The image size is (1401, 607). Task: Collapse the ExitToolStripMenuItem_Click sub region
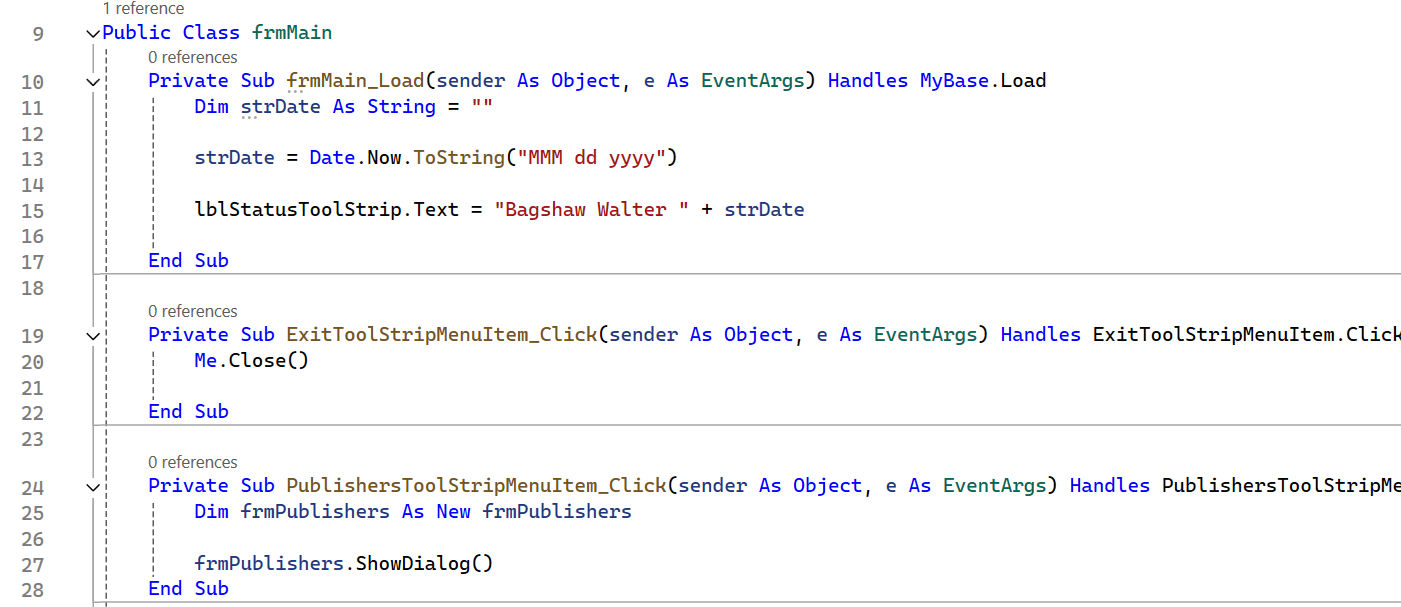(x=93, y=336)
